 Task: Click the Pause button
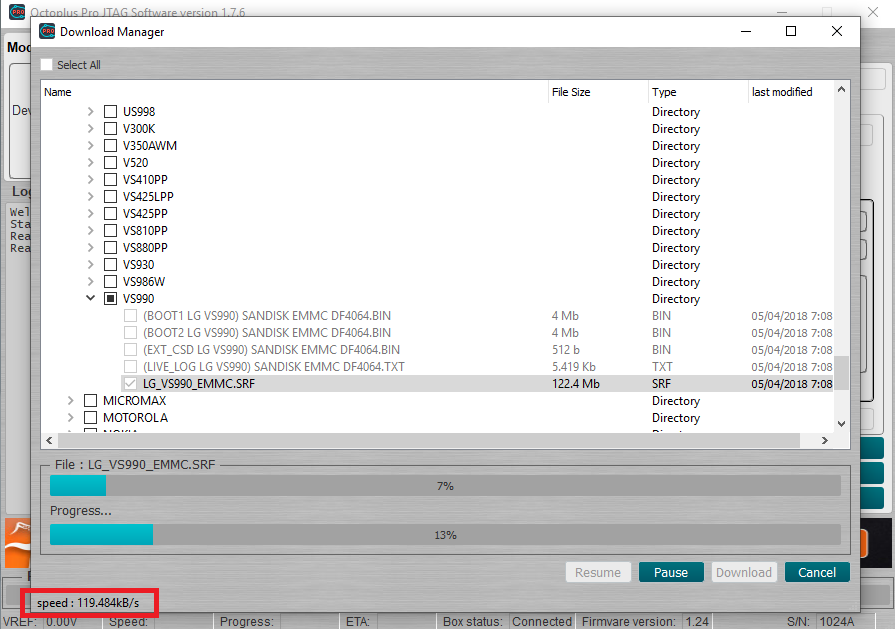click(x=671, y=572)
